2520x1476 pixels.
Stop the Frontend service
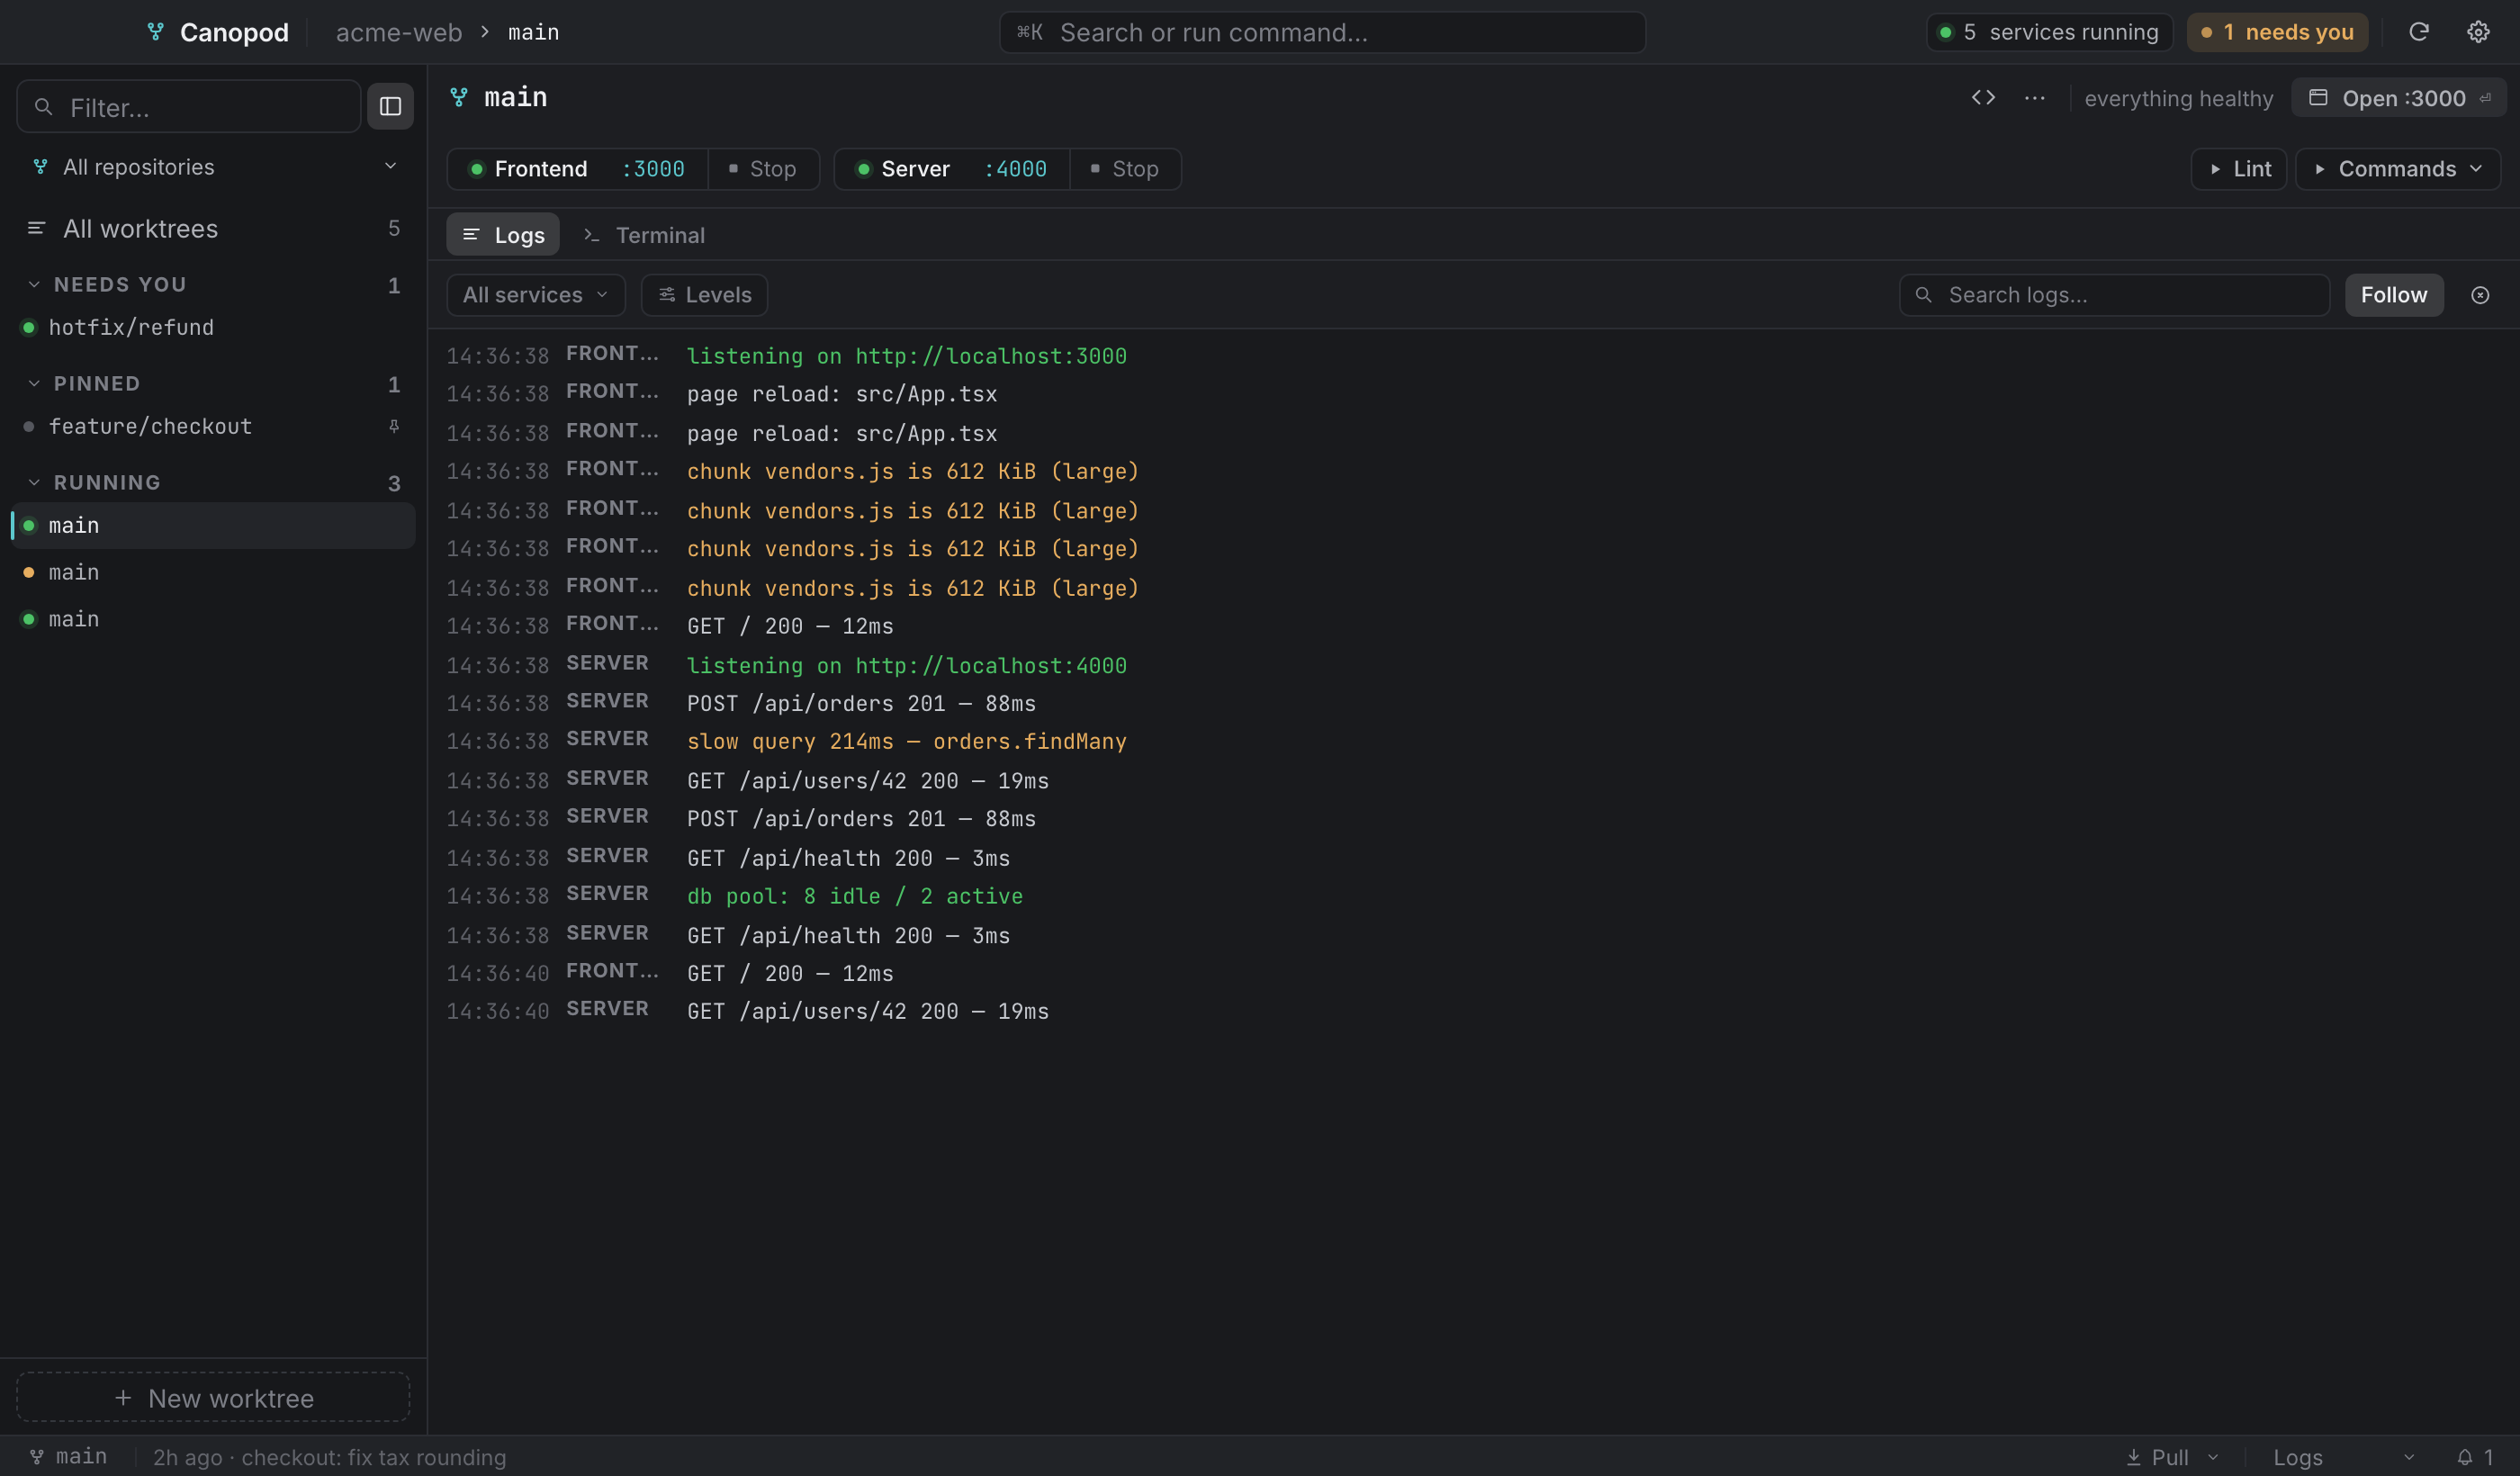[x=763, y=169]
